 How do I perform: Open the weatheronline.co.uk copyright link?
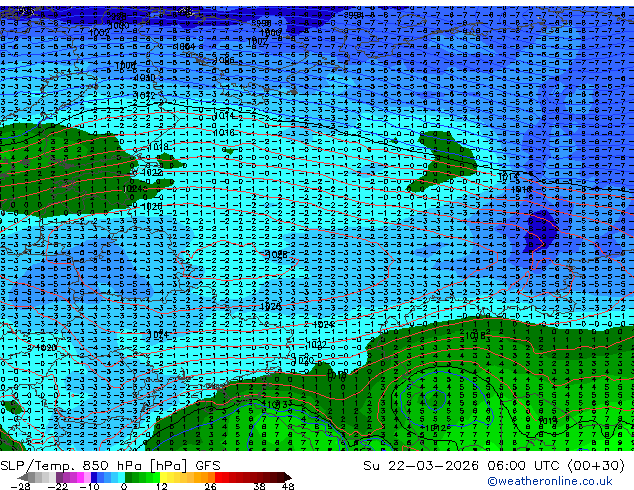(550, 481)
